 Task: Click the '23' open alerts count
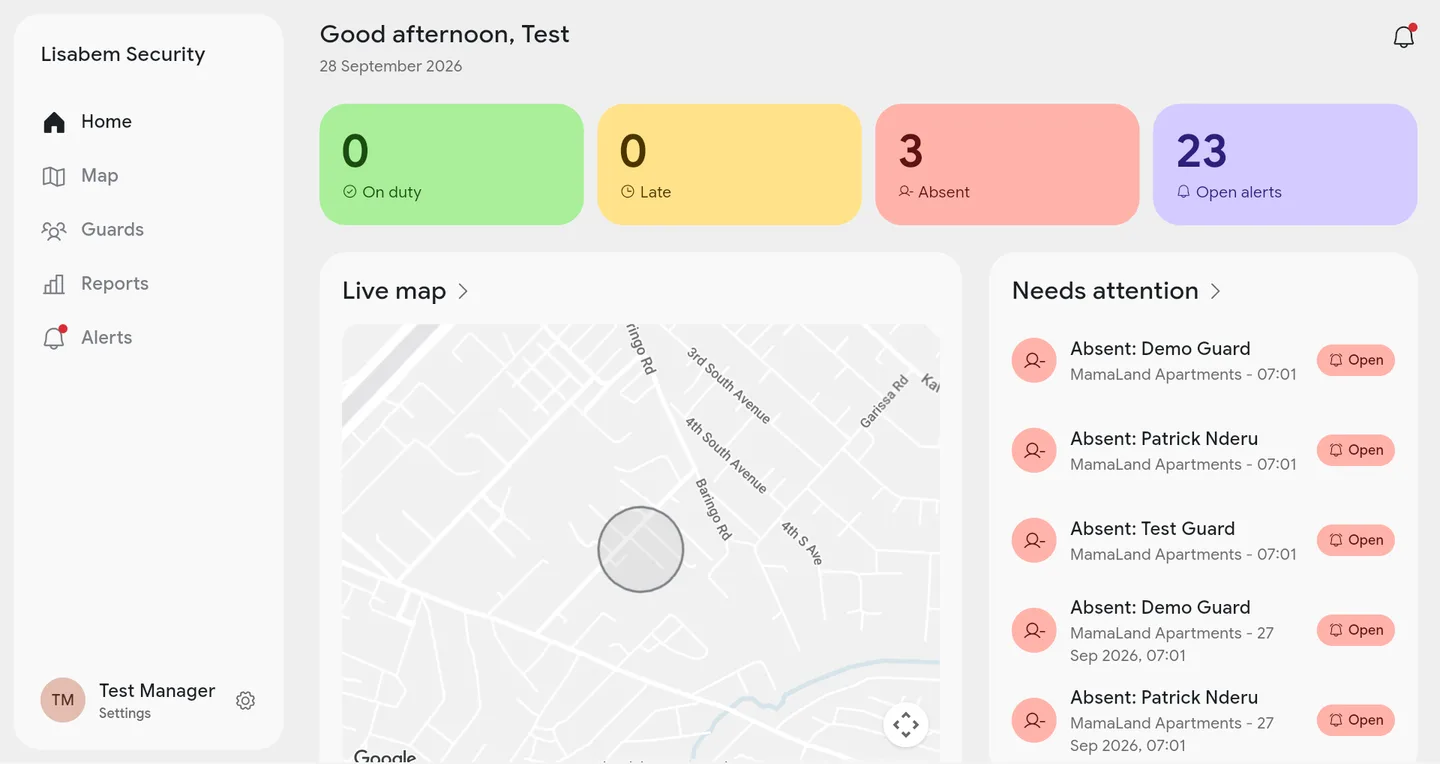1201,151
